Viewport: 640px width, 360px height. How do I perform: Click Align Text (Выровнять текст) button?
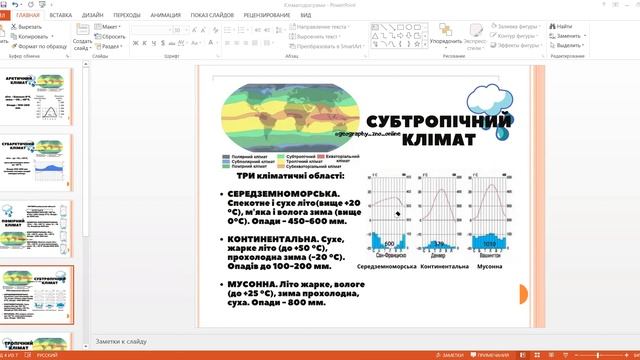pyautogui.click(x=315, y=36)
